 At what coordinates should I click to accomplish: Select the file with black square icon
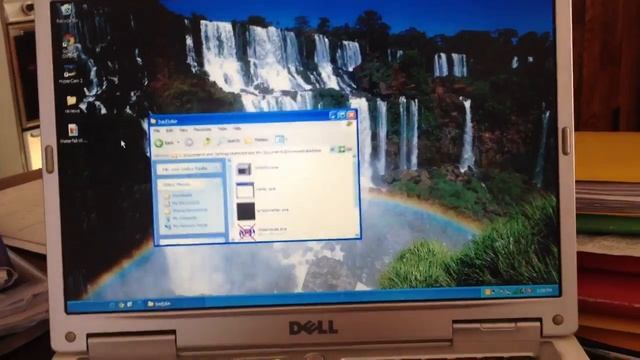pos(246,211)
